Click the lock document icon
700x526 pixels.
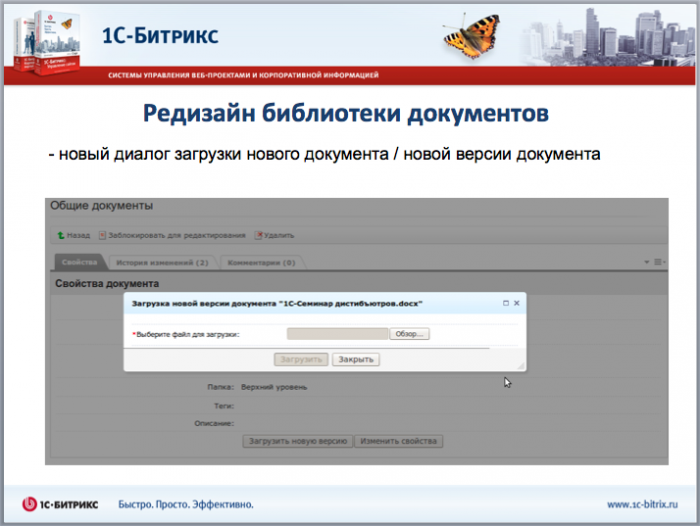[102, 235]
